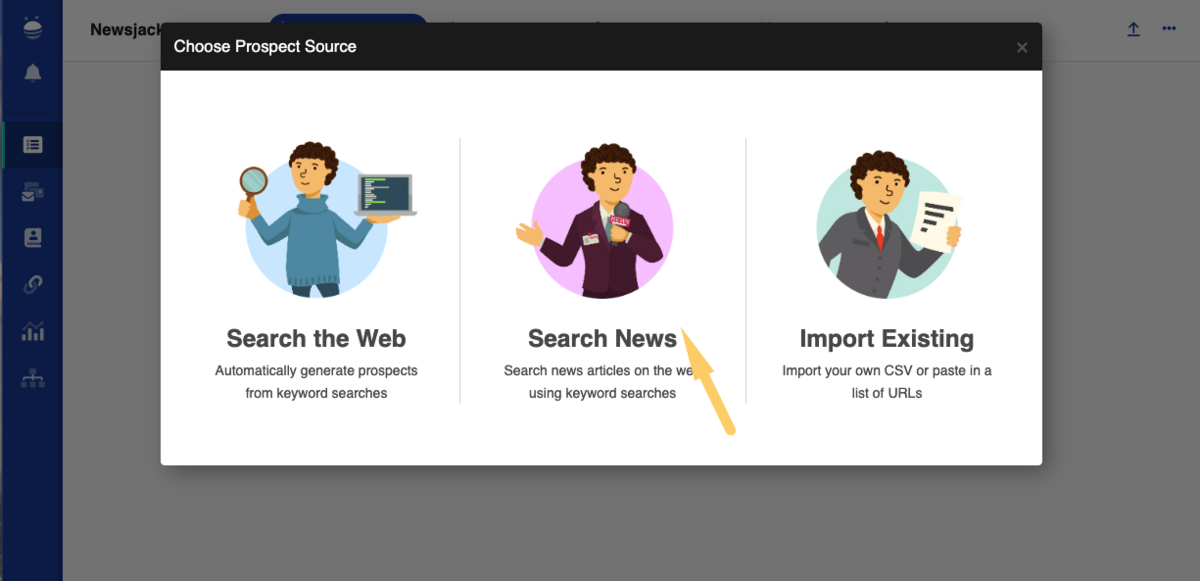This screenshot has width=1200, height=581.
Task: Click the magnifying glass researcher illustration
Action: click(x=318, y=220)
